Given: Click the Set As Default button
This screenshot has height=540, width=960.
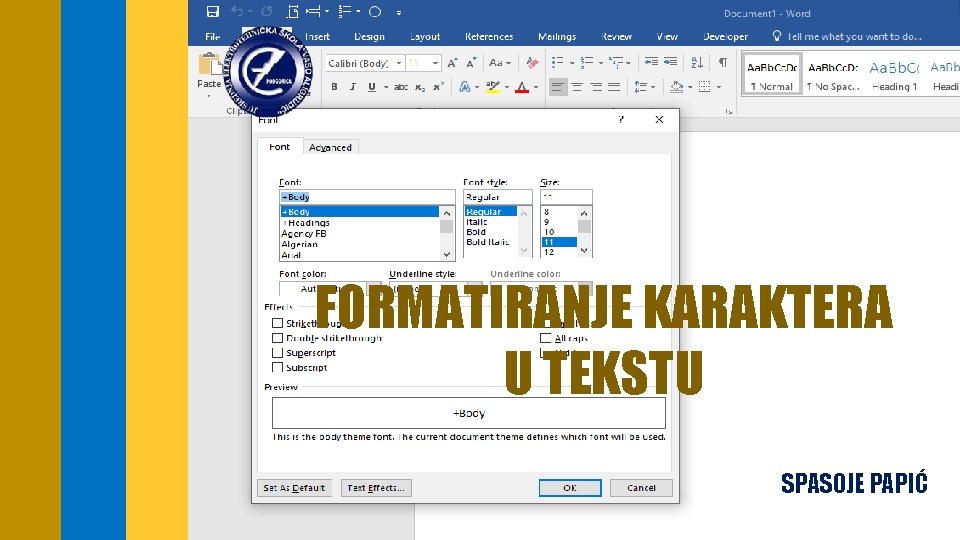Looking at the screenshot, I should pos(294,488).
